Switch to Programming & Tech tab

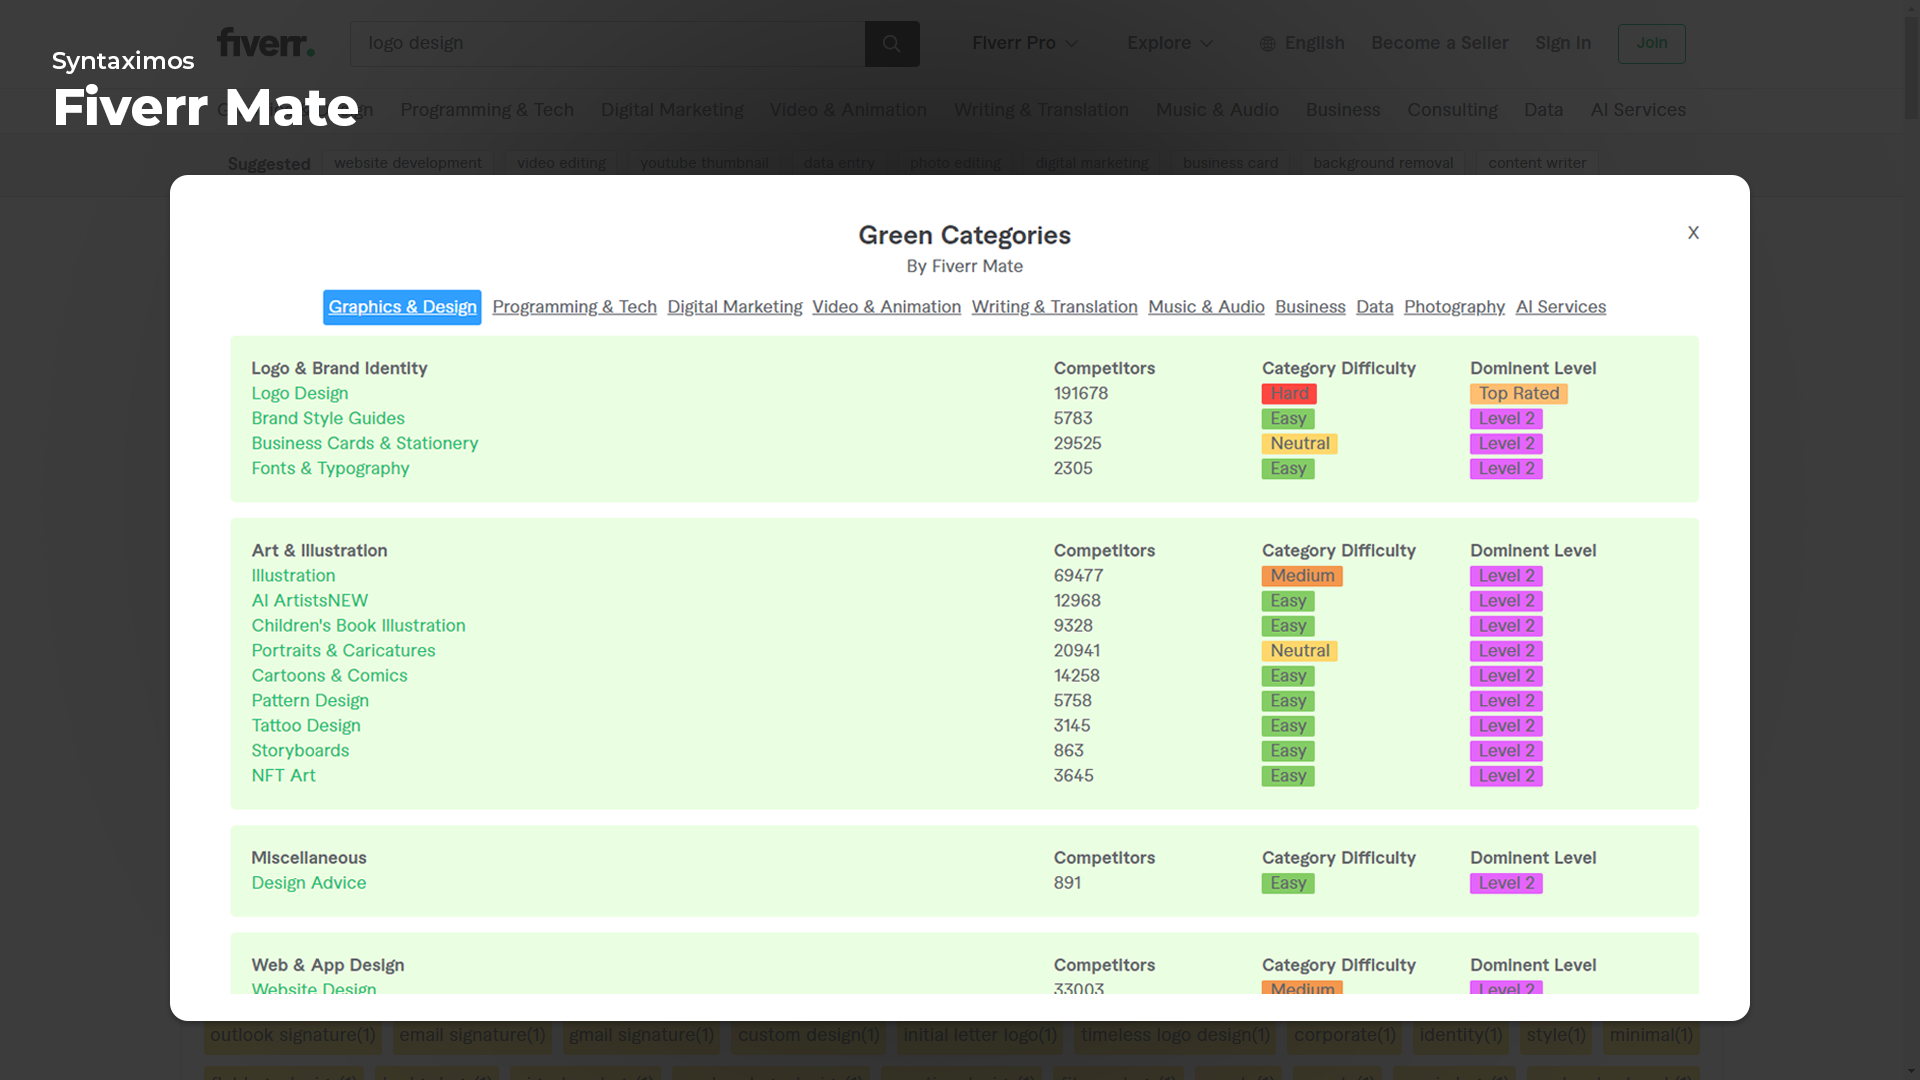[x=574, y=307]
